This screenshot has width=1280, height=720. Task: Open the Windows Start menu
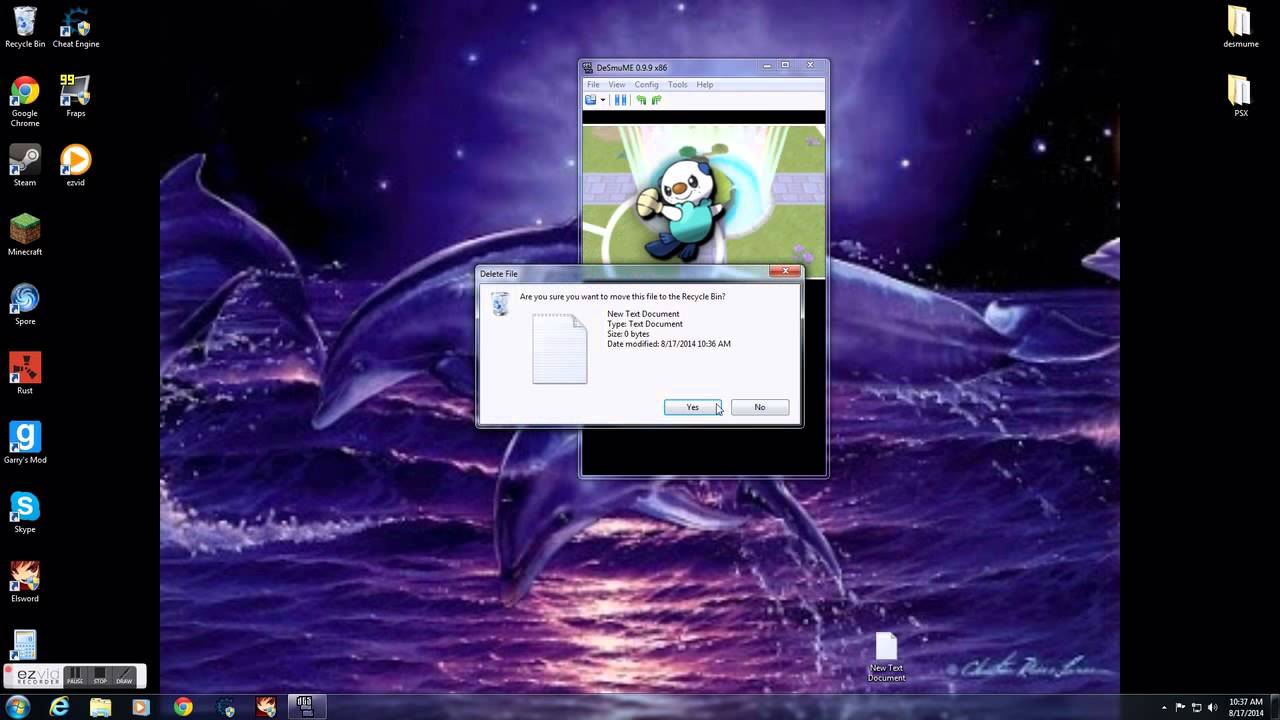tap(18, 707)
